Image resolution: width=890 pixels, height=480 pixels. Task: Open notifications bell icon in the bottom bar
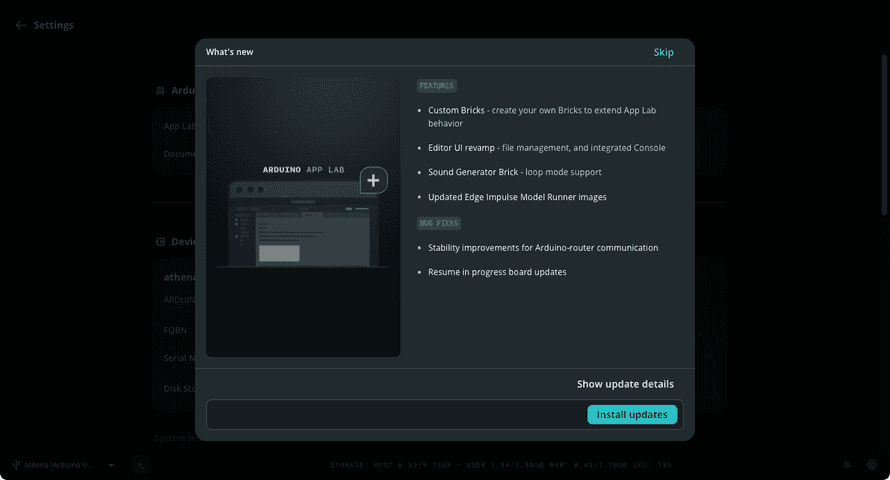847,465
